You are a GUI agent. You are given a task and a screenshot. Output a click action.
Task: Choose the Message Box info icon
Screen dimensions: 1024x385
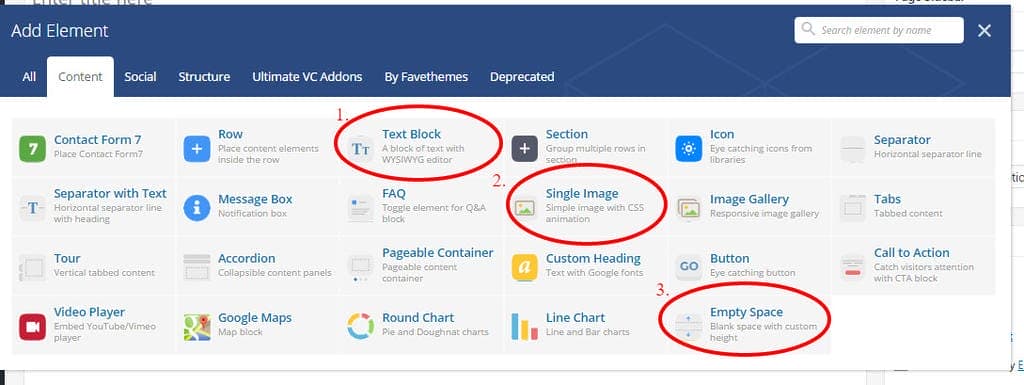tap(197, 208)
